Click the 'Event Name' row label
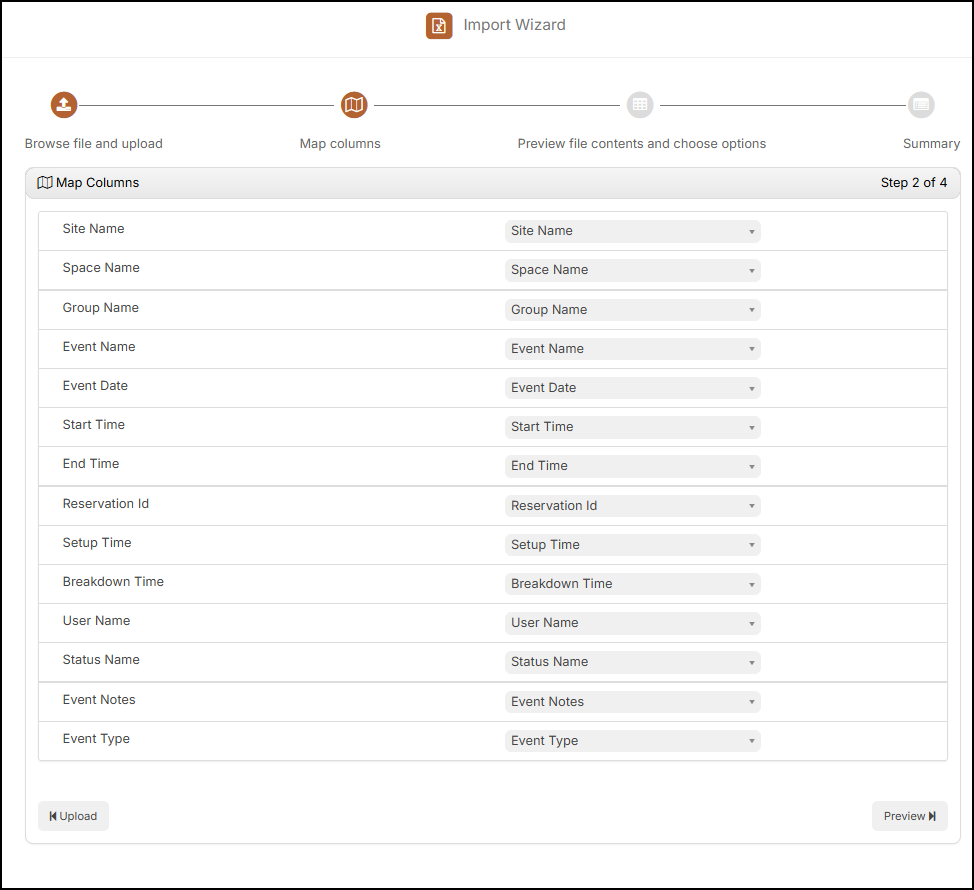The height and width of the screenshot is (890, 974). [99, 347]
